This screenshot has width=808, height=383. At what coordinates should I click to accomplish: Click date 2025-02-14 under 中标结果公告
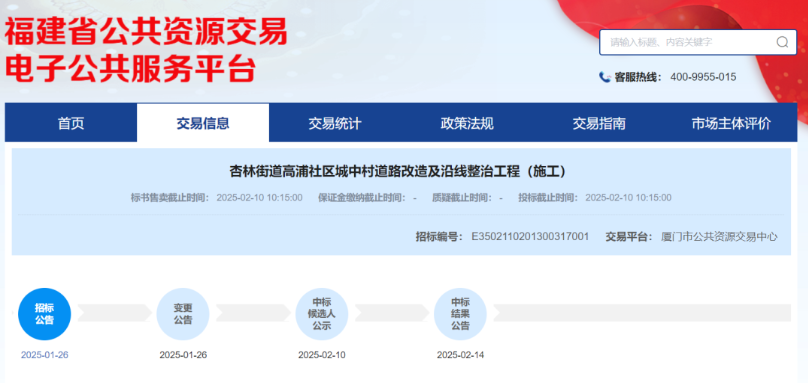click(x=460, y=355)
